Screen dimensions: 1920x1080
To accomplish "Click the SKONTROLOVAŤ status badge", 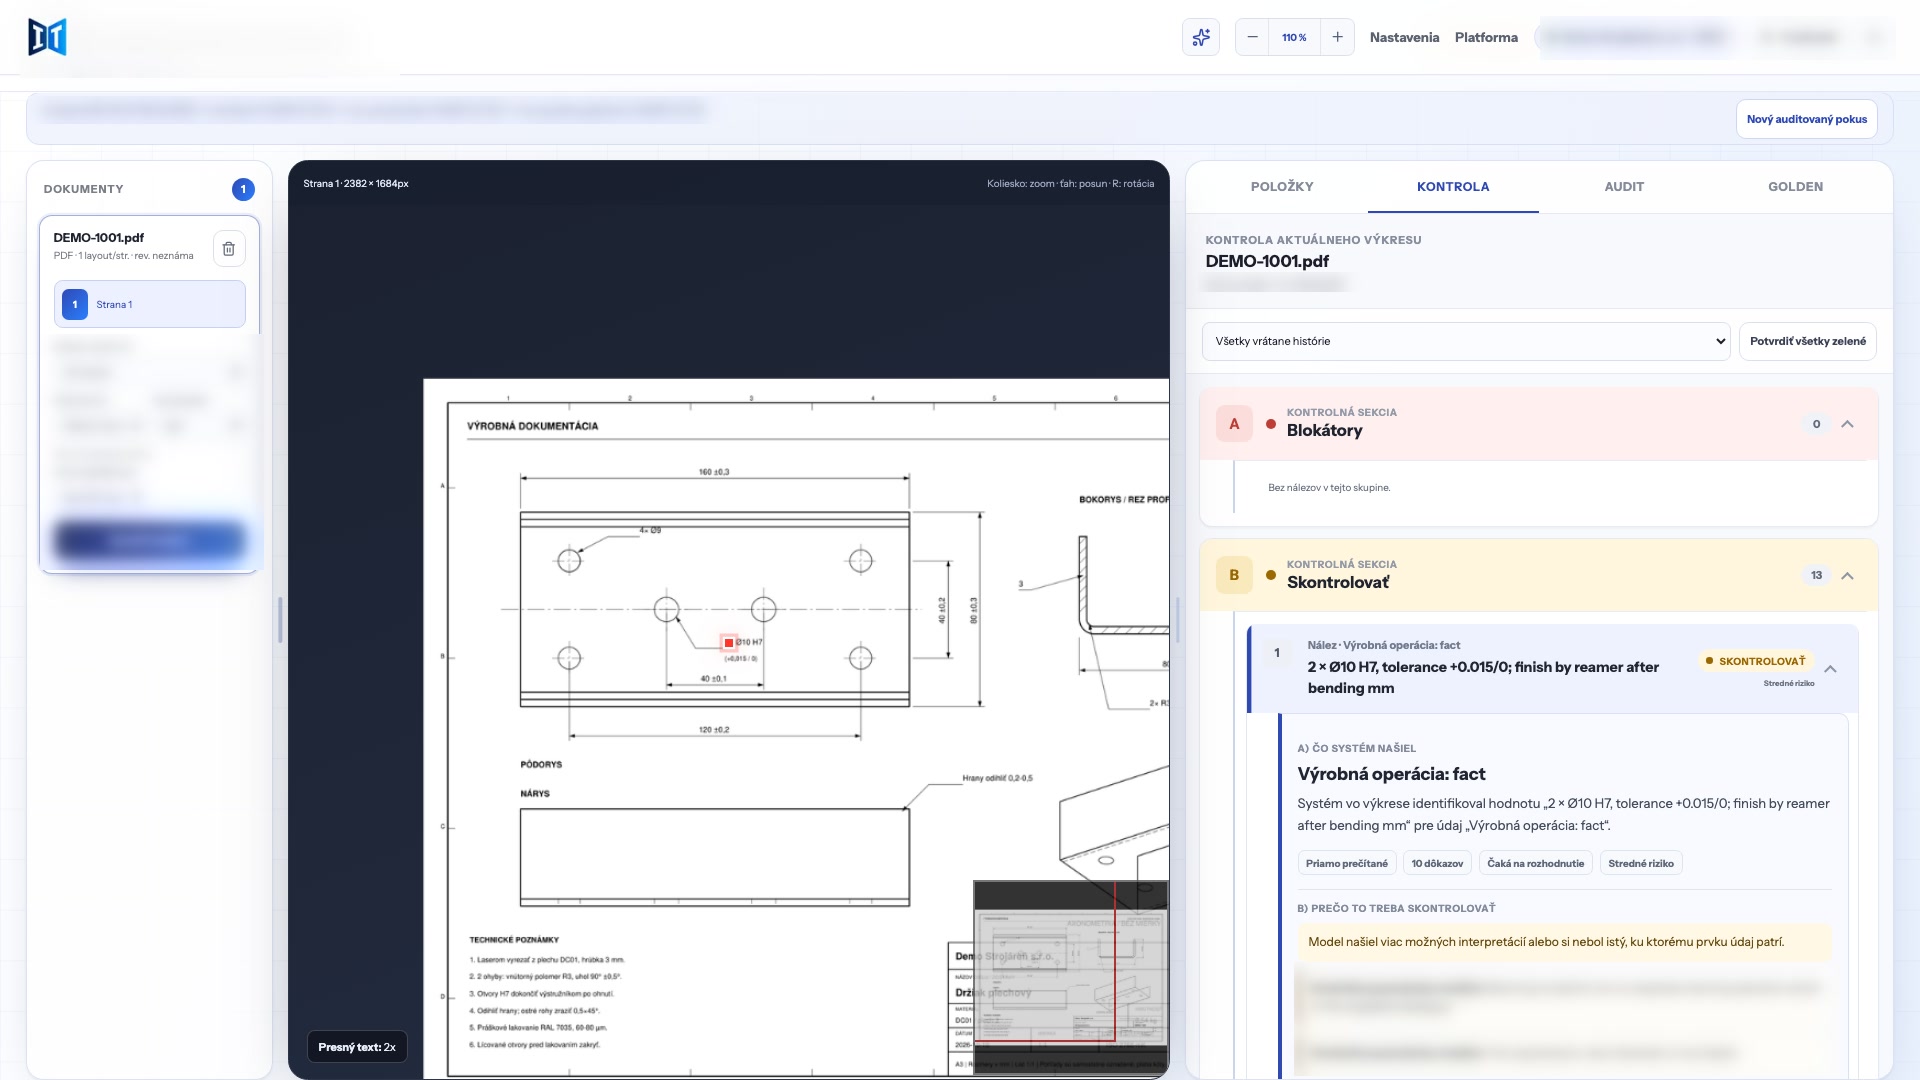I will click(x=1755, y=661).
